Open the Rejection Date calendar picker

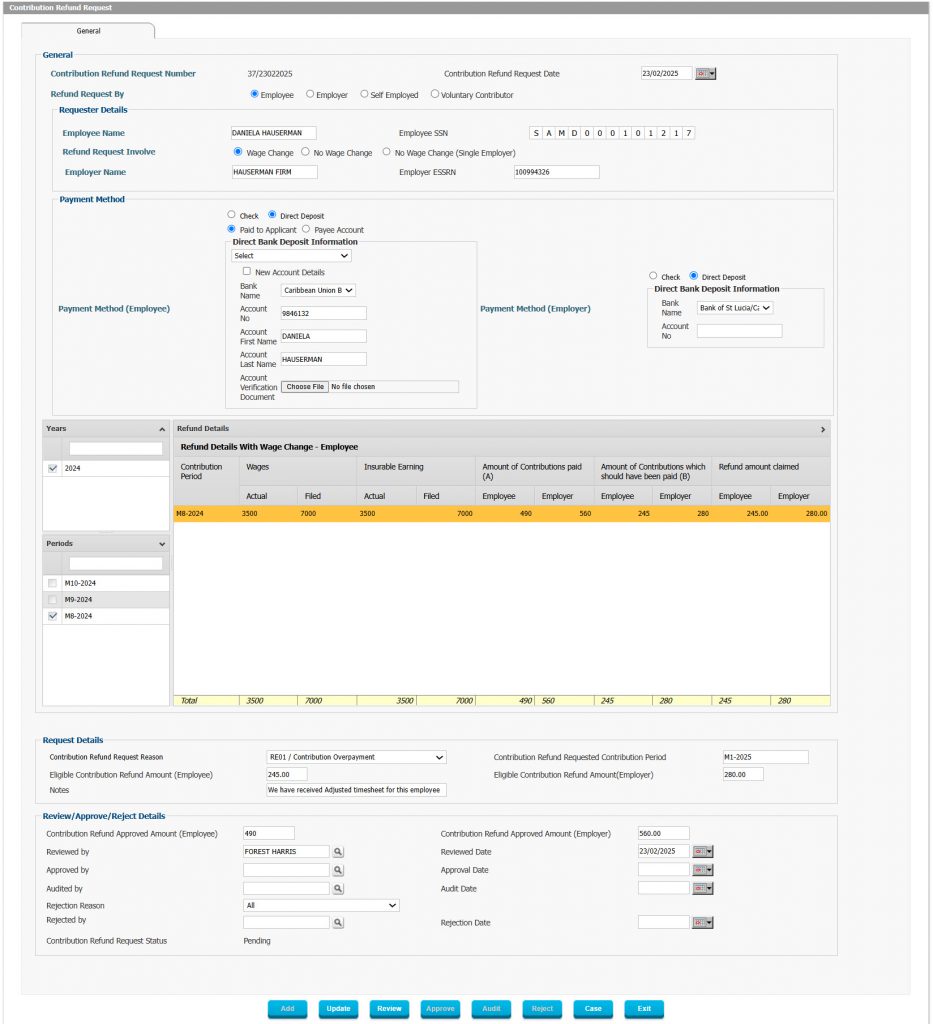703,922
